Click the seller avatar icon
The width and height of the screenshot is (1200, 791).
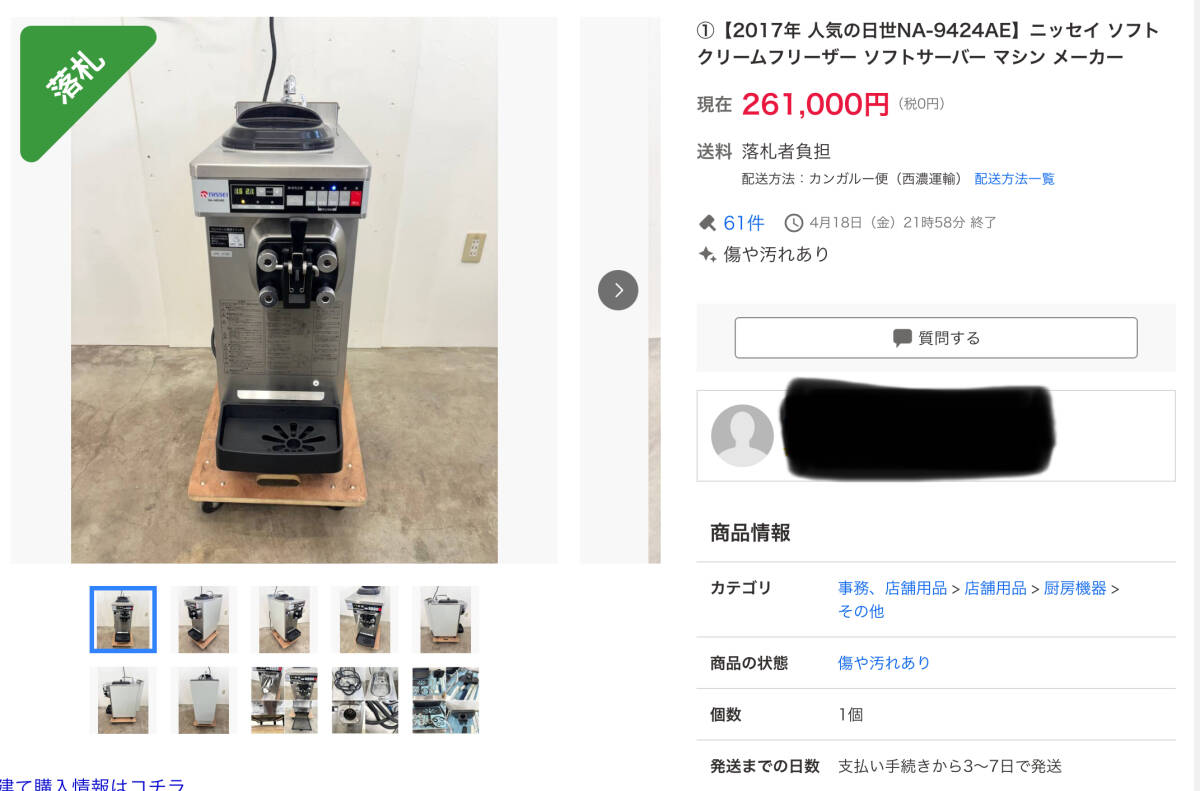pos(742,435)
